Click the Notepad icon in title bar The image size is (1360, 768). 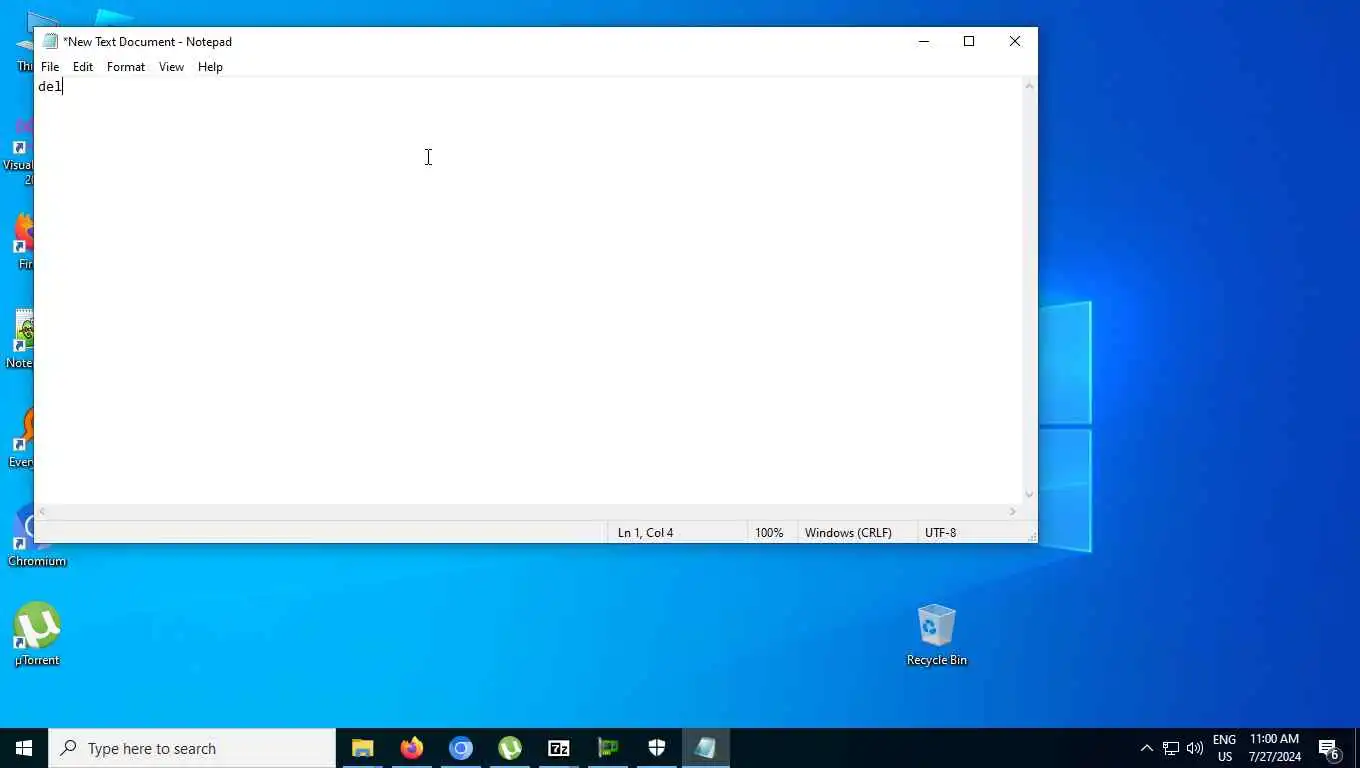click(50, 41)
